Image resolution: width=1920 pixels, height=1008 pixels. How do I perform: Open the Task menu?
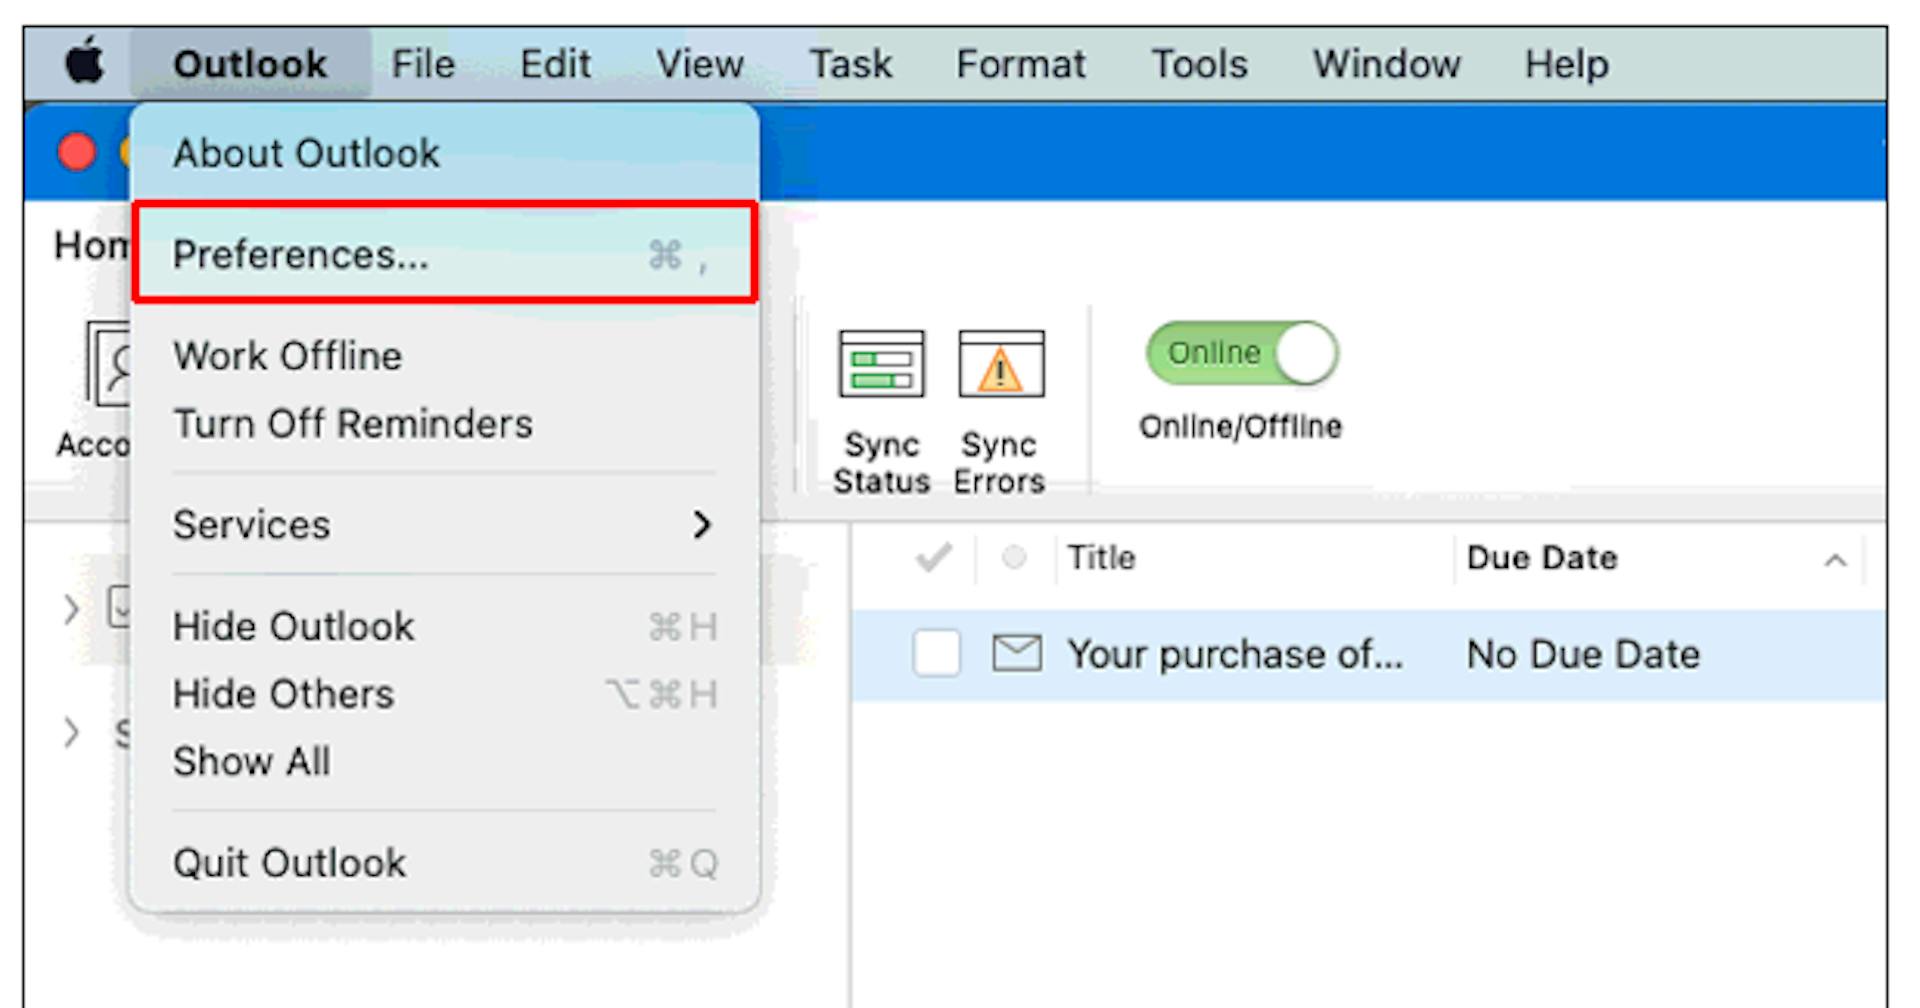click(x=851, y=63)
